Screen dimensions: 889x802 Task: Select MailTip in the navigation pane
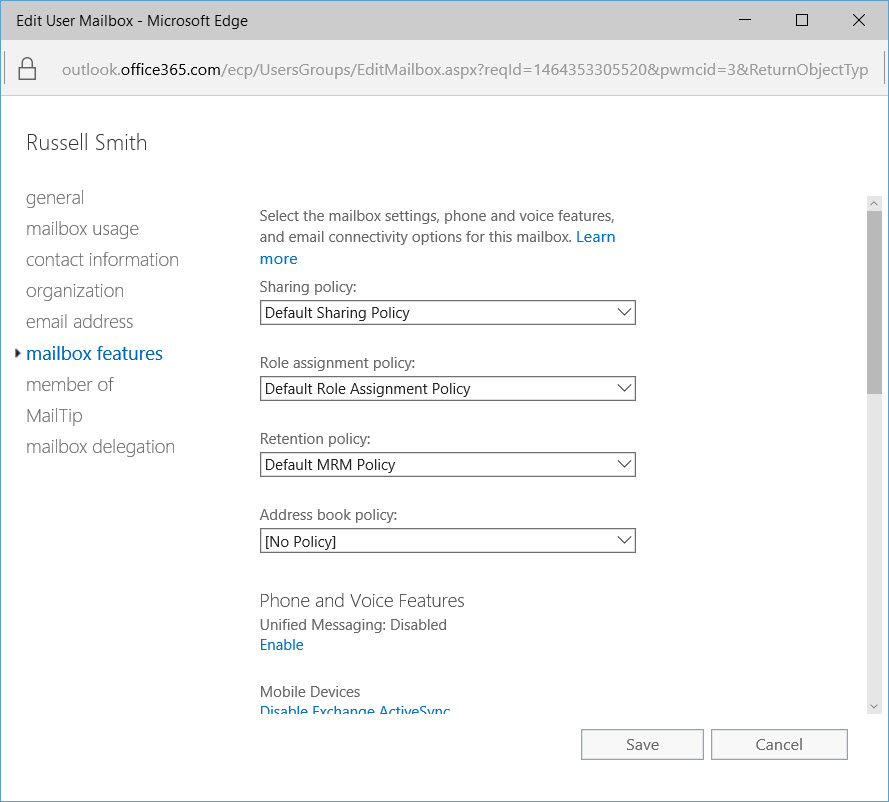54,415
